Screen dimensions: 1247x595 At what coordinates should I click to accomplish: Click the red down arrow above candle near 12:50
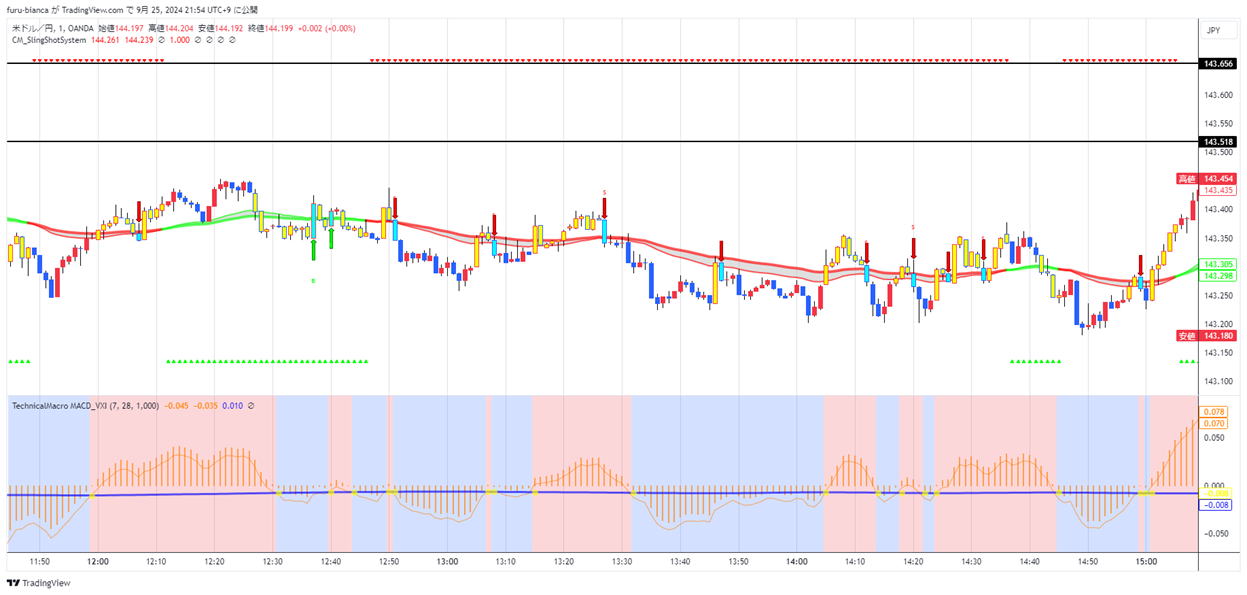coord(396,206)
